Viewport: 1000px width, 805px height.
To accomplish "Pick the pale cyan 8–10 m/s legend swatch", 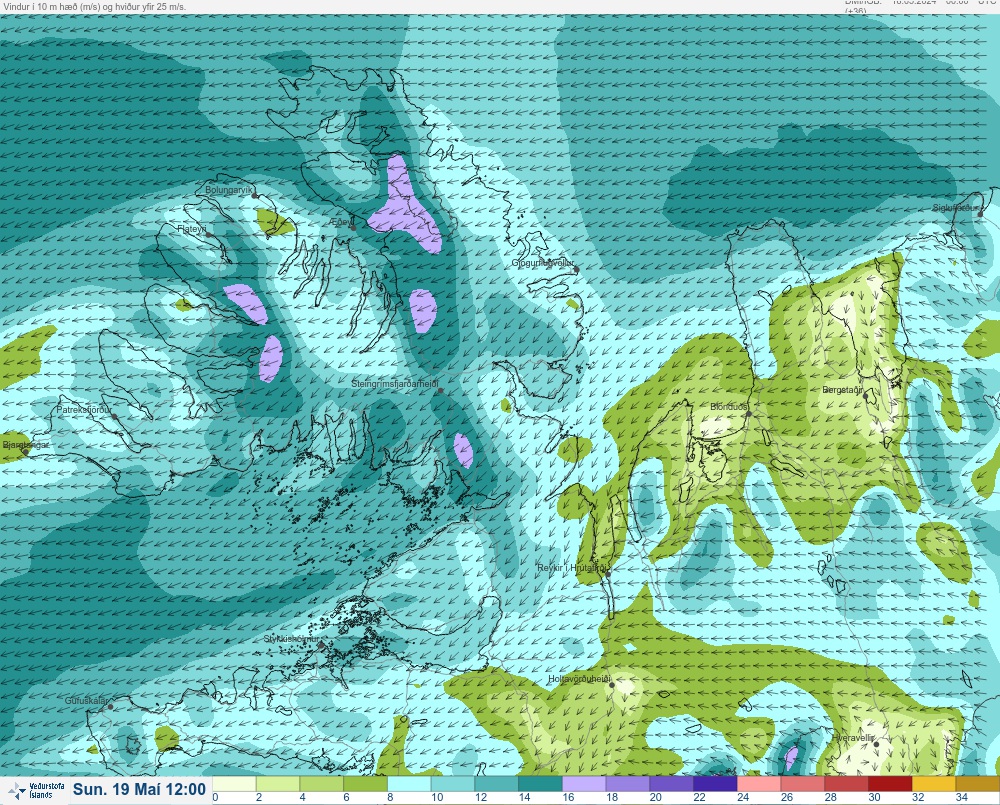I will pyautogui.click(x=409, y=783).
